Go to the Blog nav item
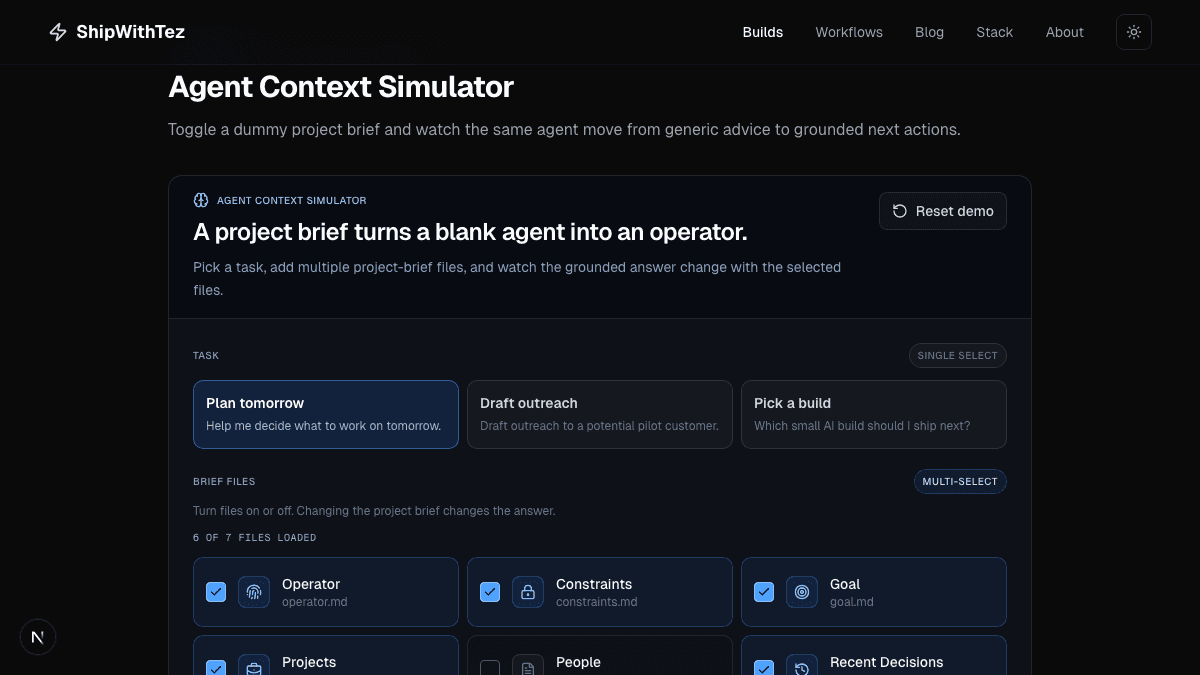Screen dimensions: 1200x675 (x=929, y=32)
